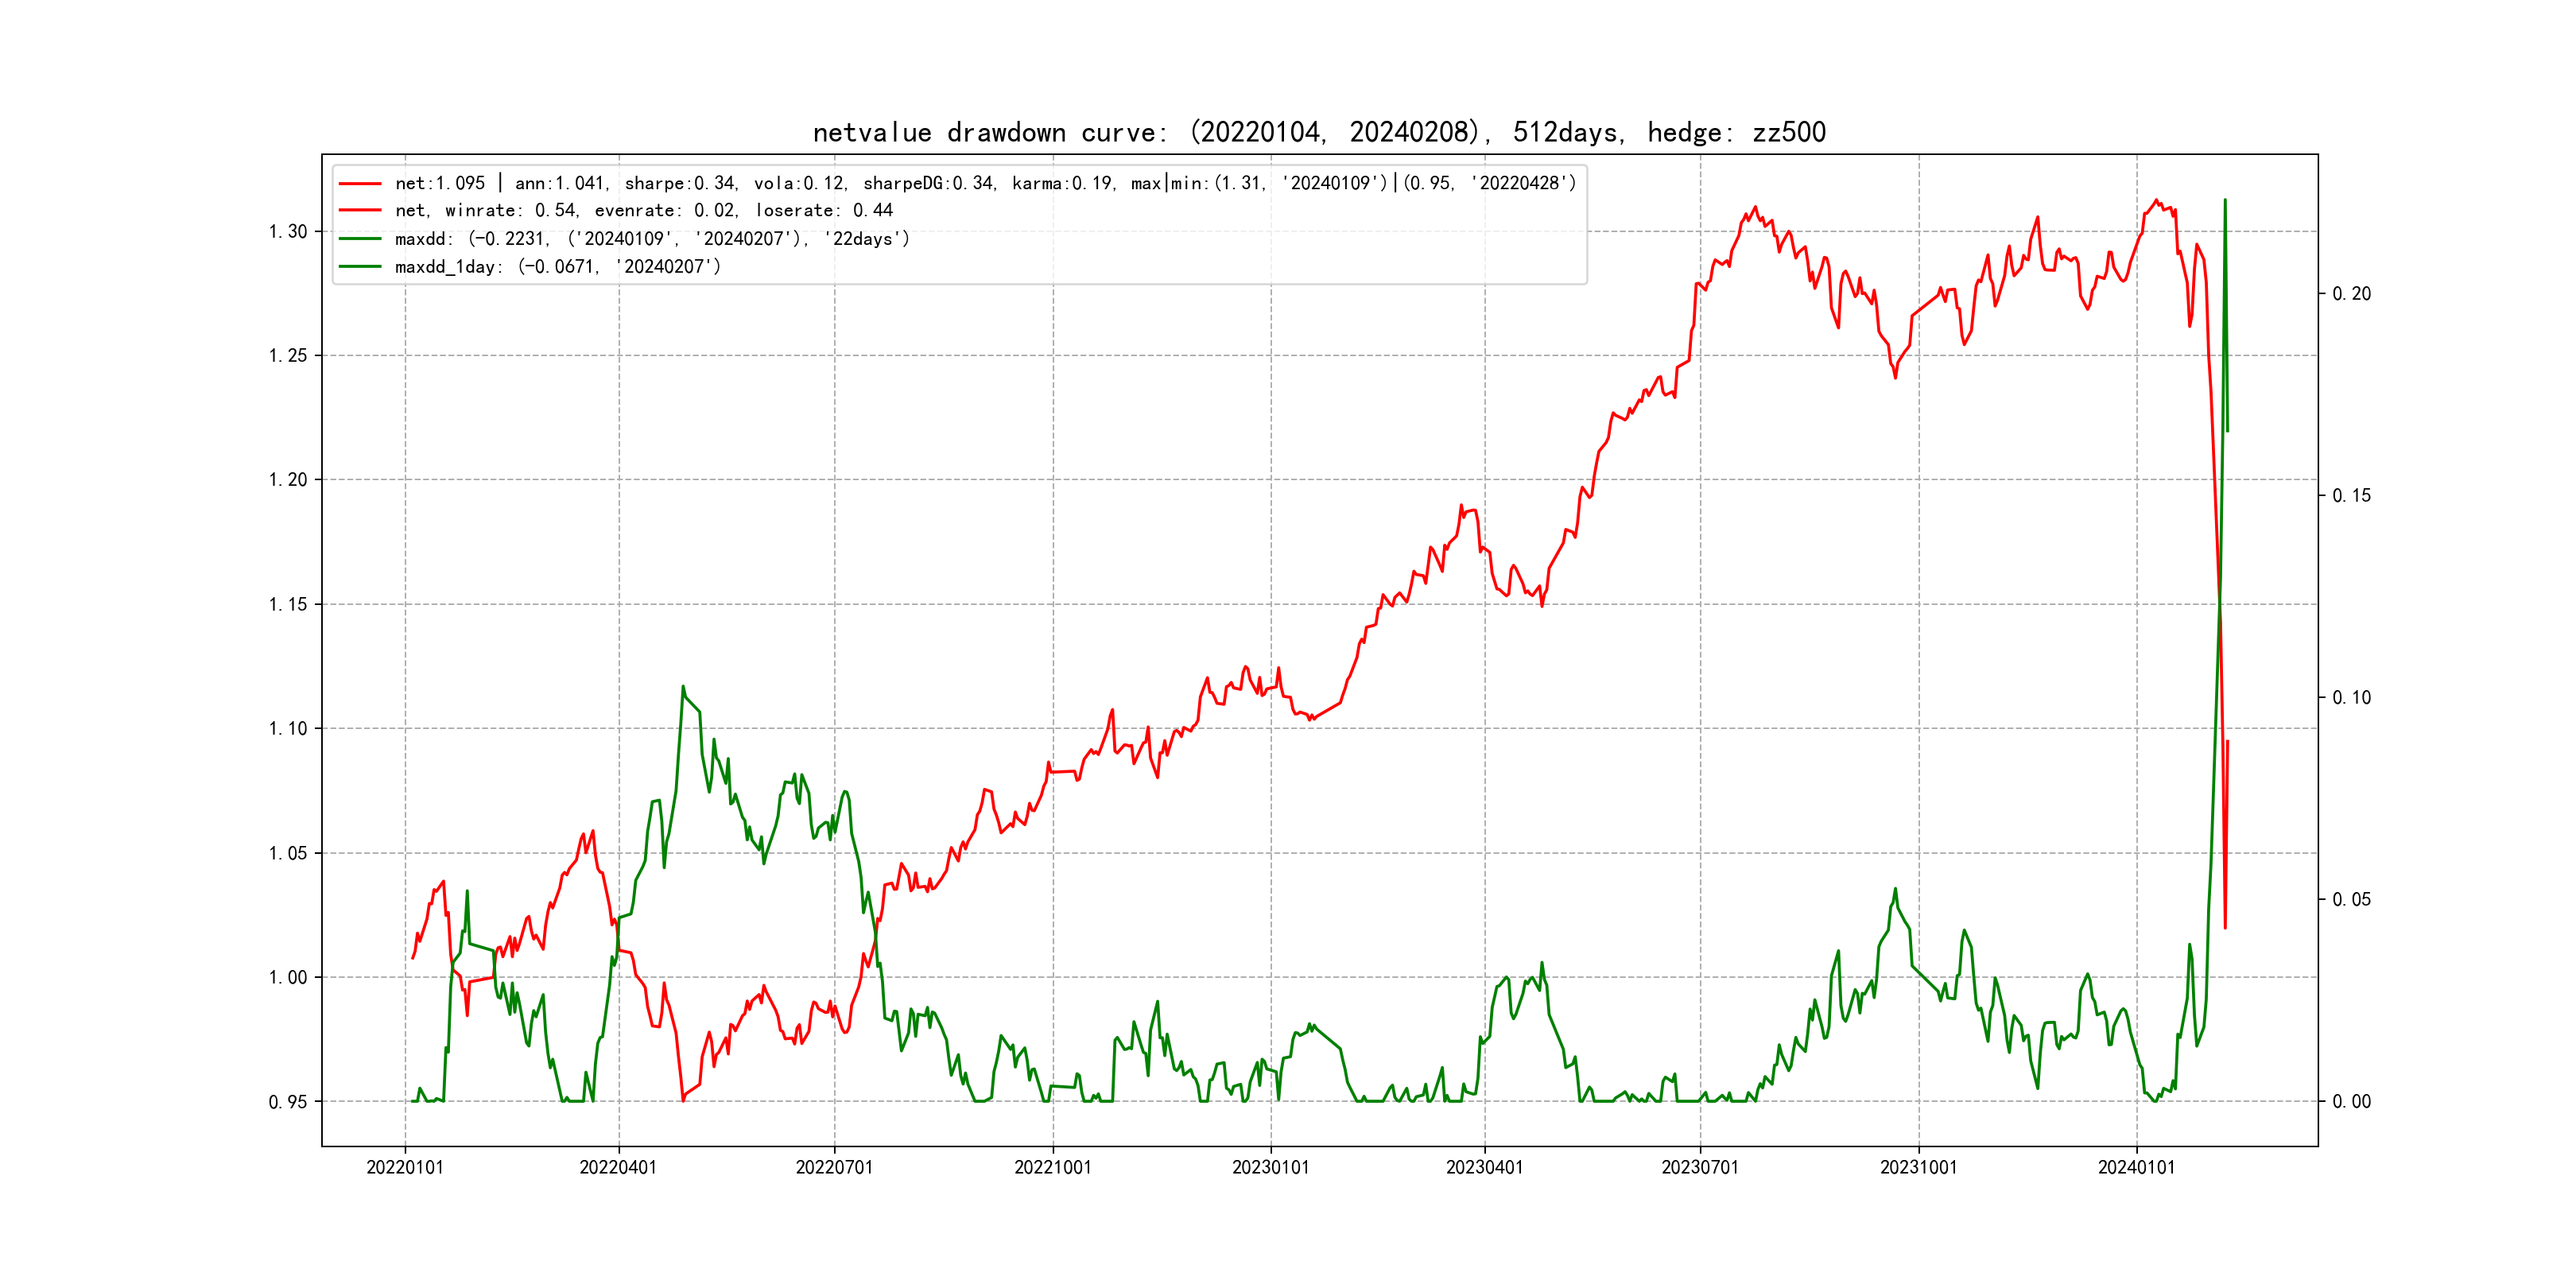Click the green swatch beside maxdd legend entry
Screen dimensions: 2576x1288
[360, 239]
